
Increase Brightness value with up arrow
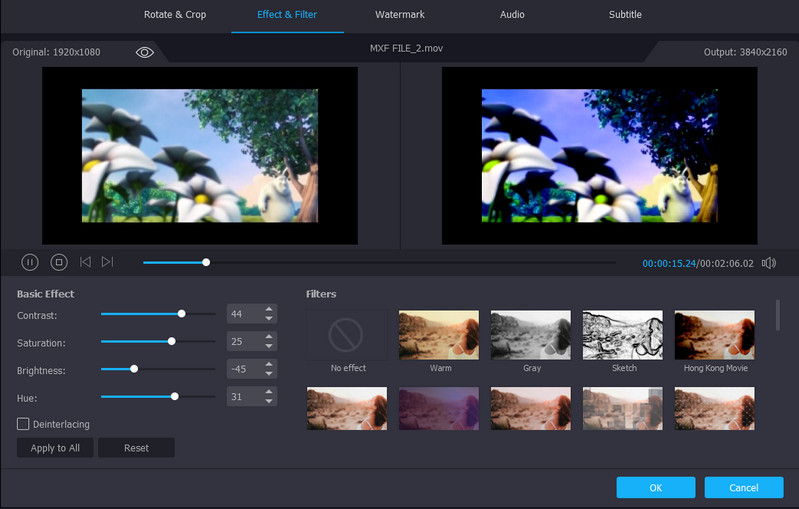click(268, 365)
